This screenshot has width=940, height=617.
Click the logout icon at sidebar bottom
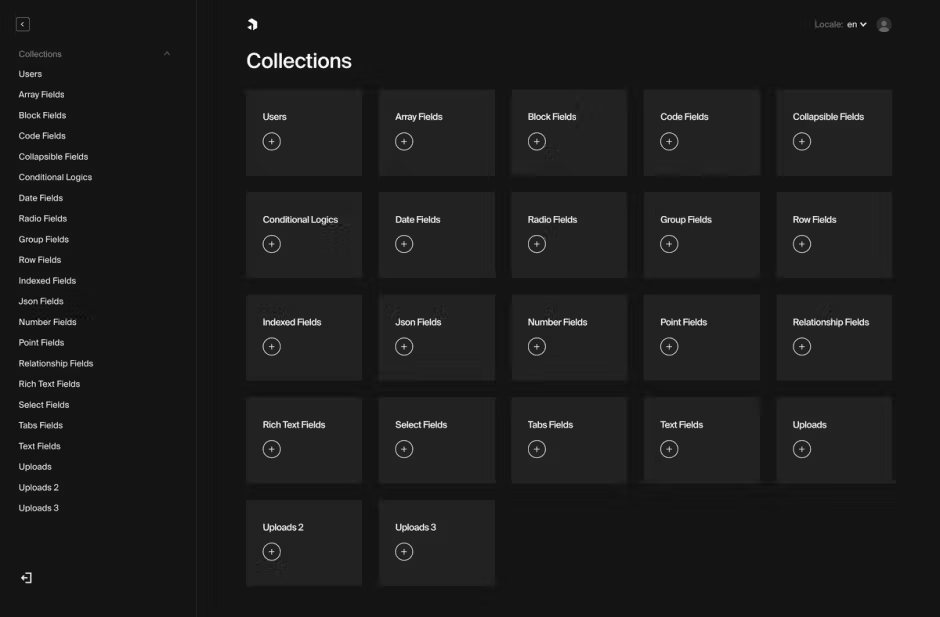25,578
